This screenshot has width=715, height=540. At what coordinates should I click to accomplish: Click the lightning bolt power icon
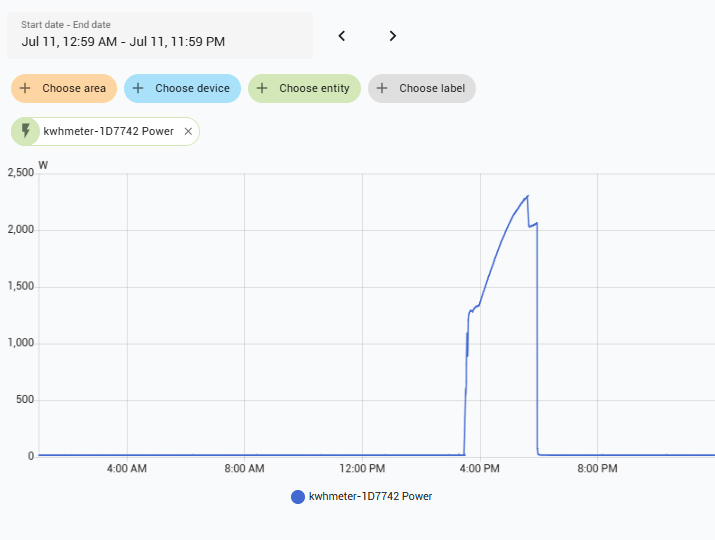tap(26, 131)
